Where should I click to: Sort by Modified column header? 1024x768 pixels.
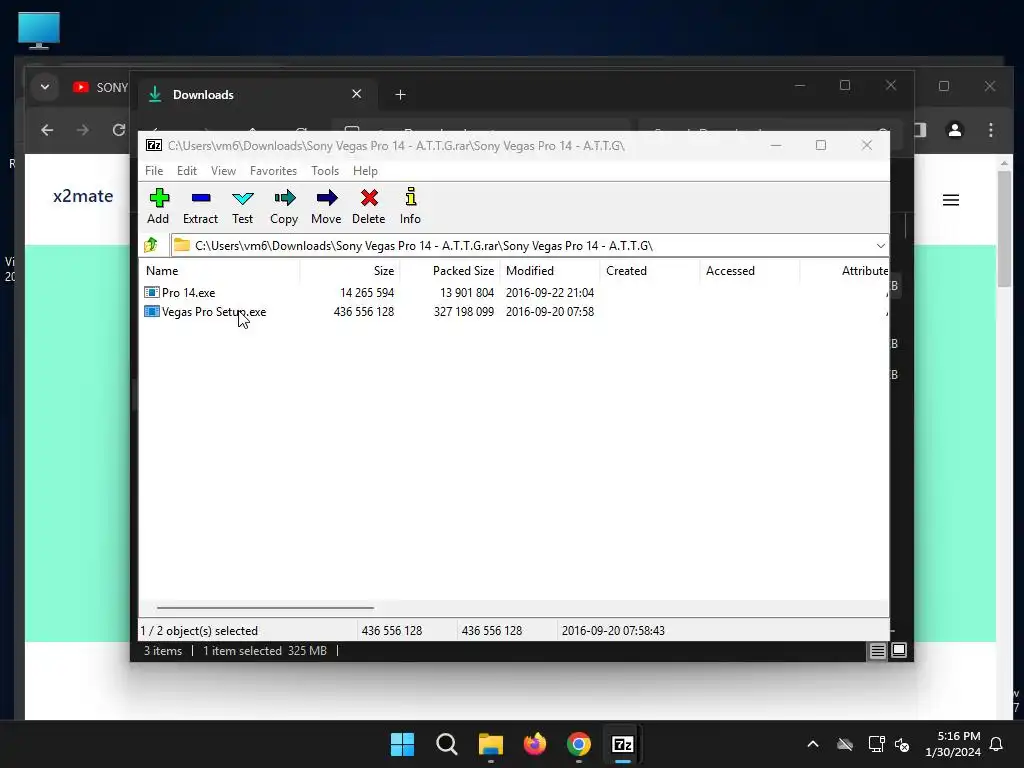coord(550,270)
